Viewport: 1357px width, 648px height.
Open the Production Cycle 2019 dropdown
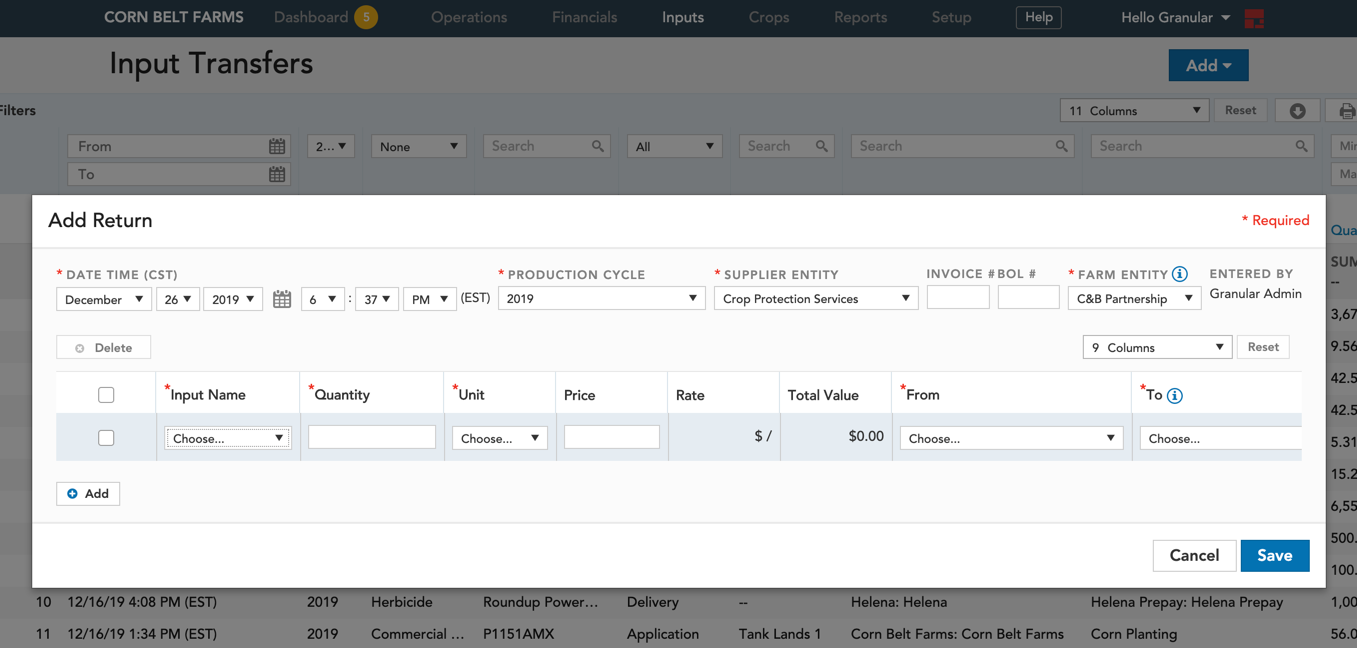tap(600, 299)
